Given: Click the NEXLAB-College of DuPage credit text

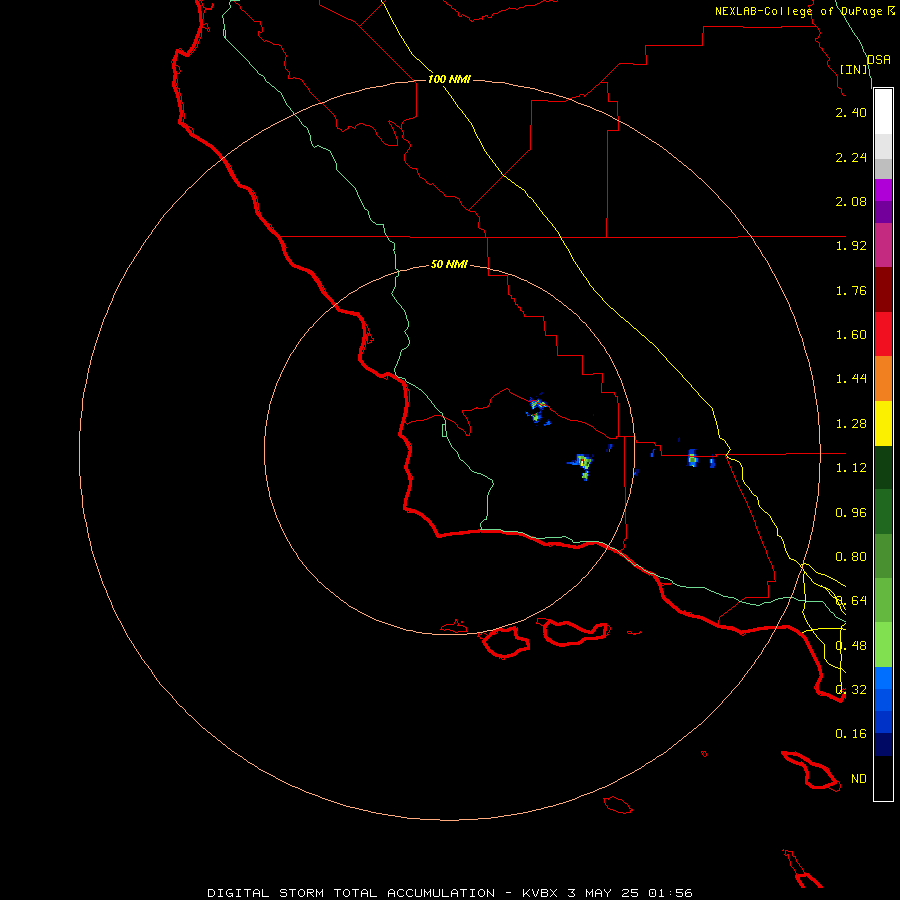Looking at the screenshot, I should pos(798,11).
